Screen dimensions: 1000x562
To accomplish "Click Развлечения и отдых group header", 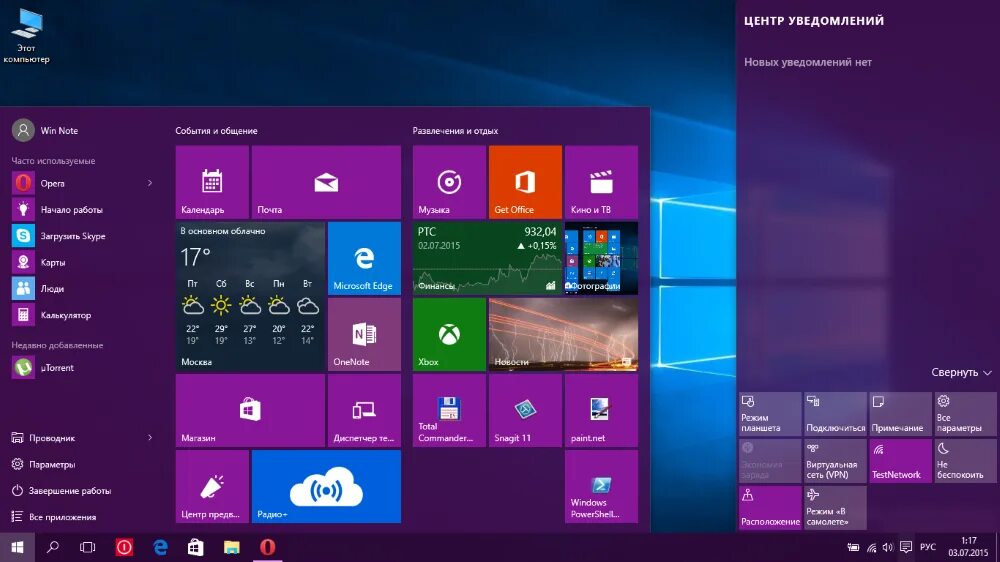I will (455, 131).
